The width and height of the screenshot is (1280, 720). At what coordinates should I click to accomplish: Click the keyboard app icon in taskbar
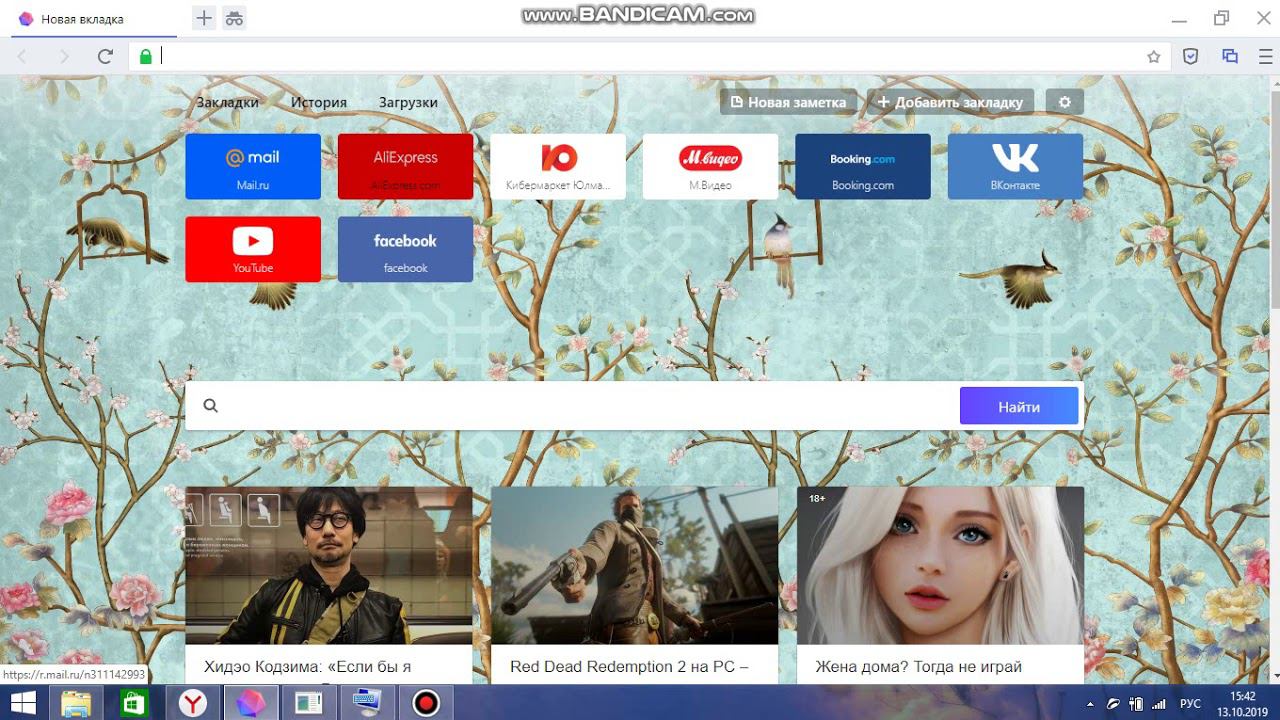coord(368,703)
